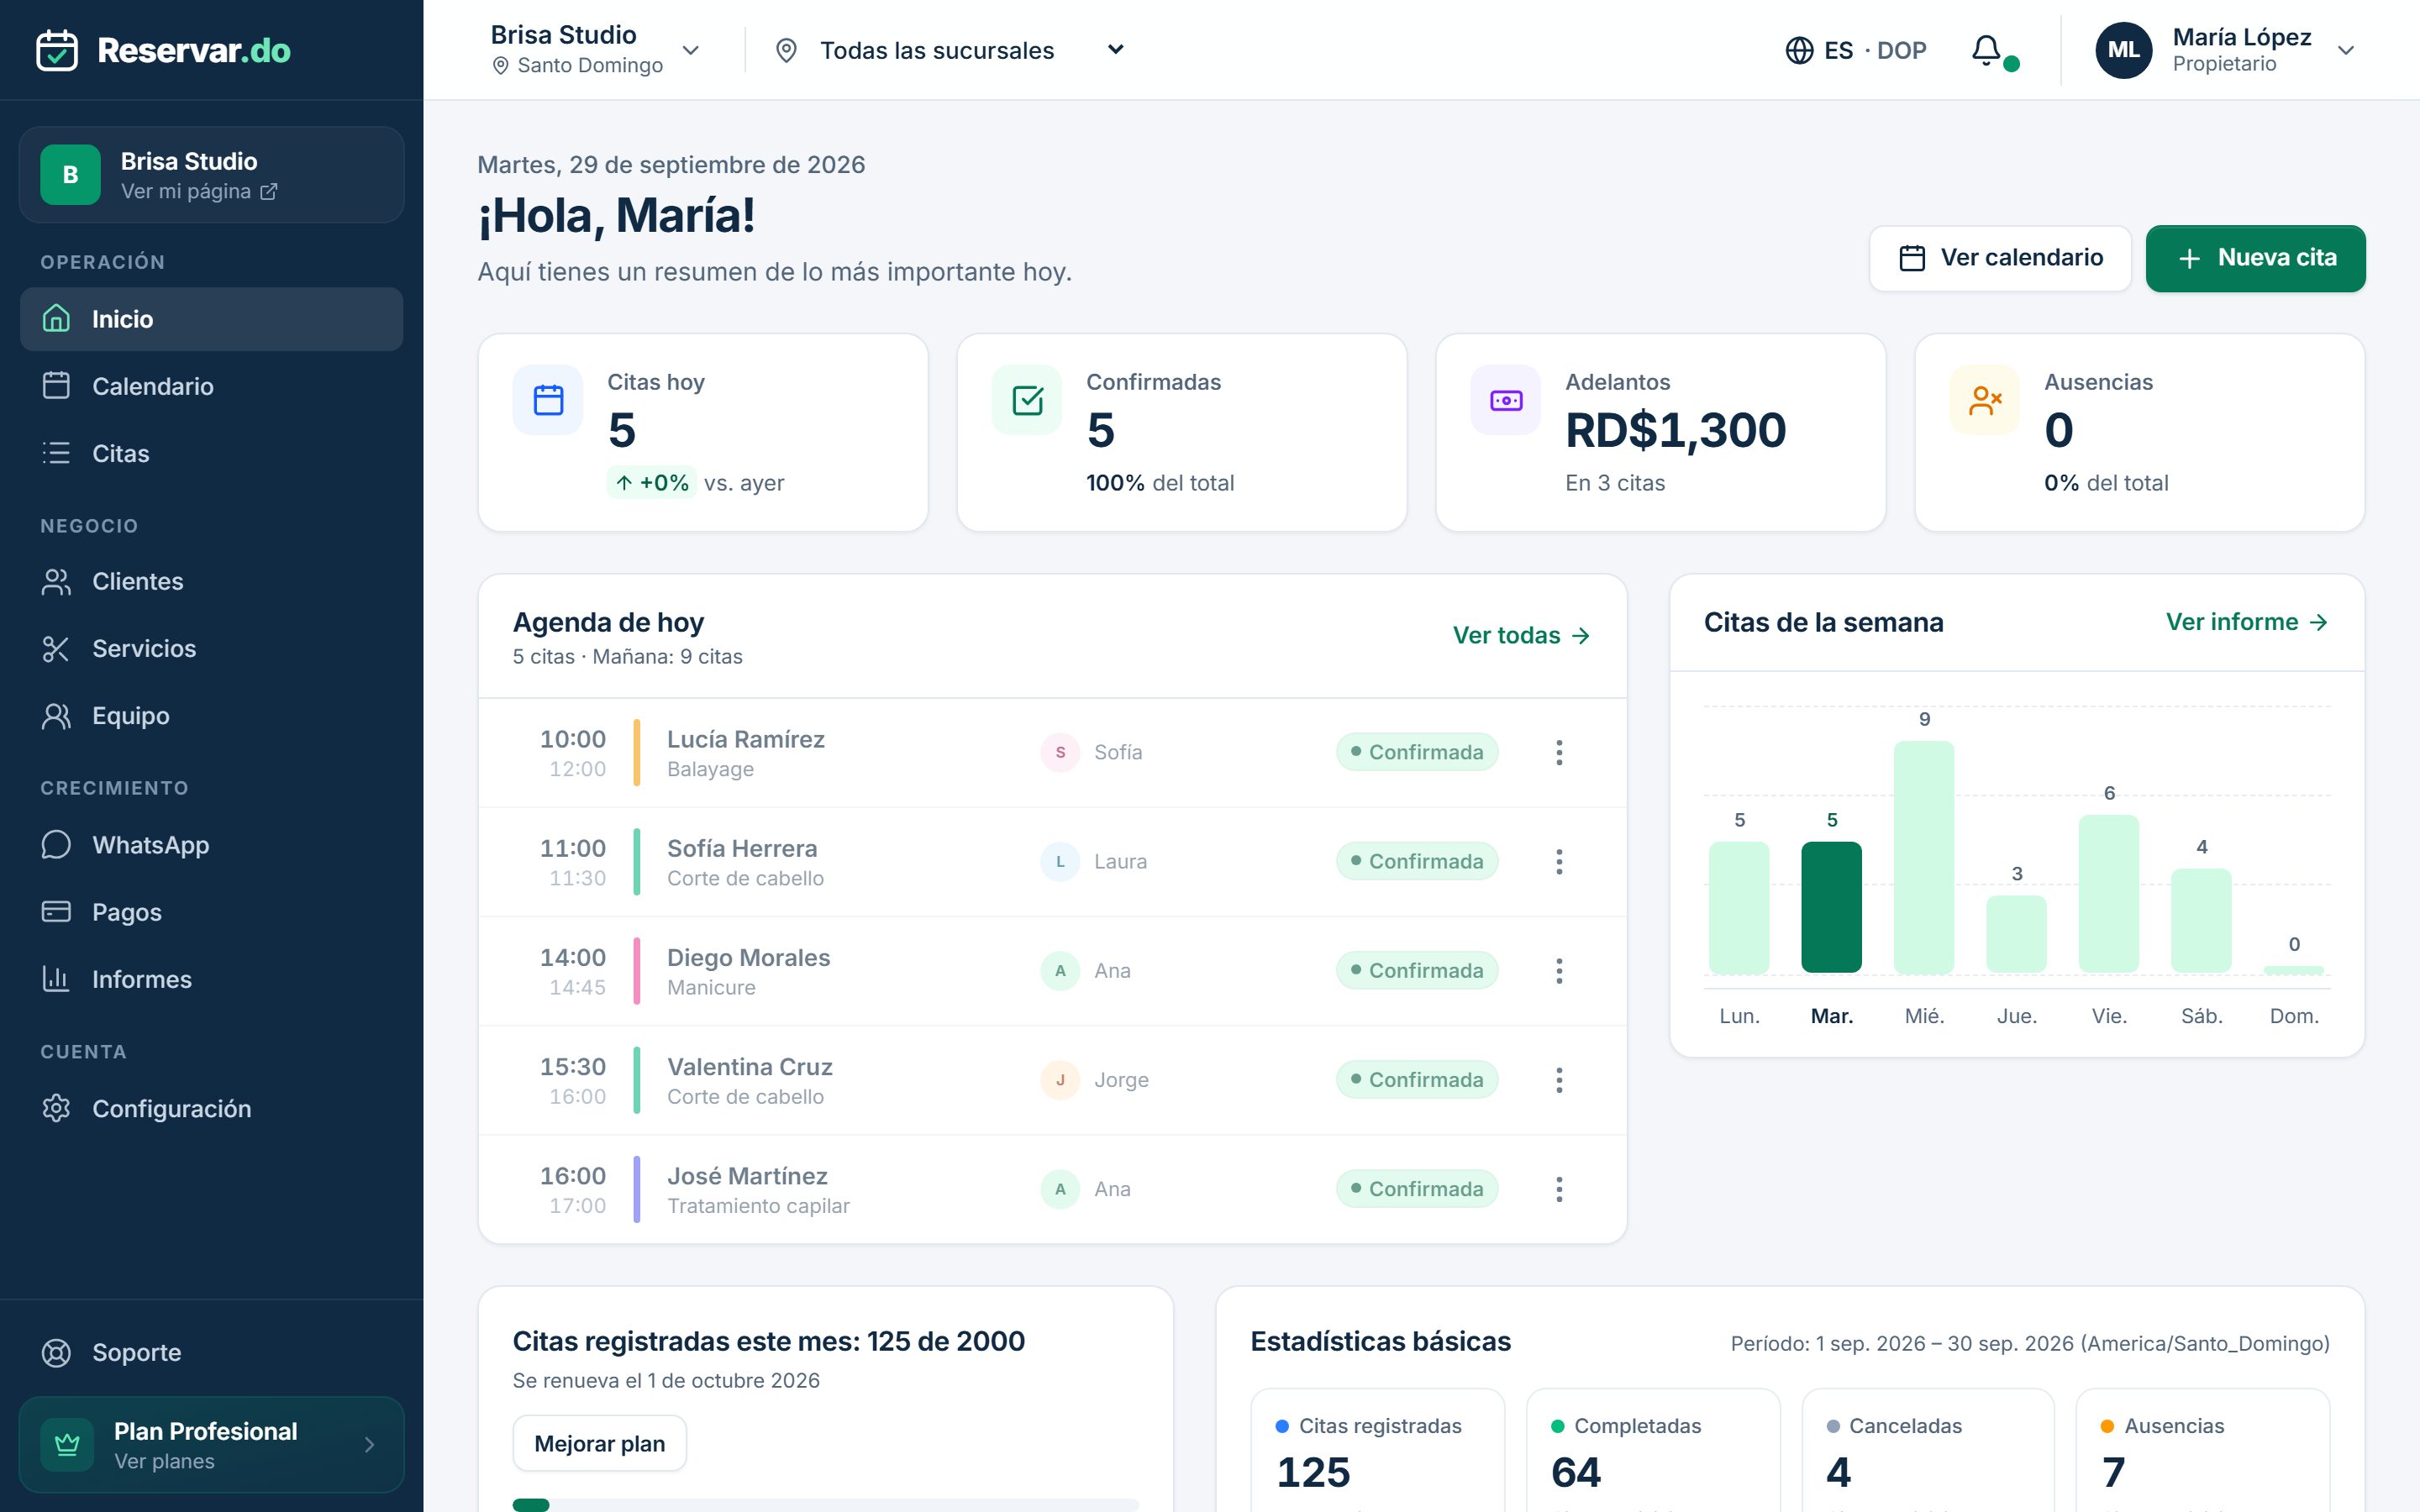This screenshot has height=1512, width=2420.
Task: Click the Reservar.do calendar logo icon
Action: 57,50
